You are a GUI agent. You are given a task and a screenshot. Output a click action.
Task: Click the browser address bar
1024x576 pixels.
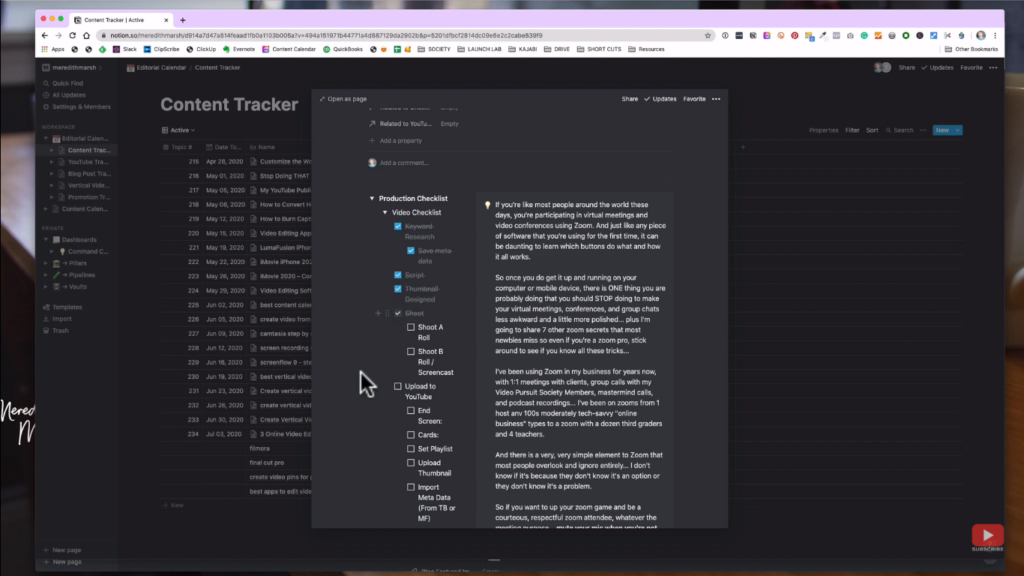[x=405, y=35]
